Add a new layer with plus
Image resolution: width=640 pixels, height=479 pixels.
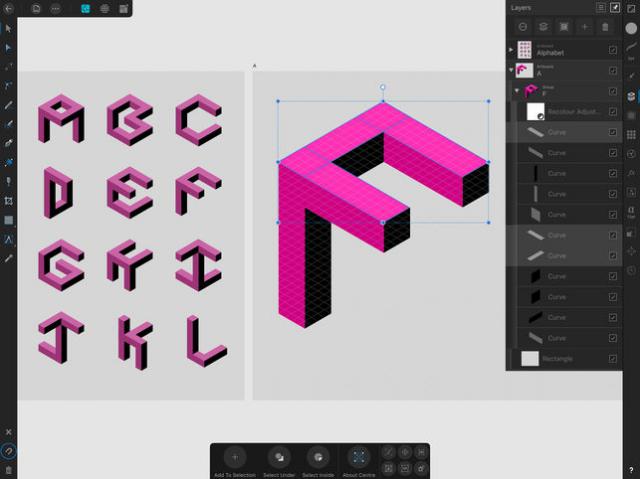point(584,27)
